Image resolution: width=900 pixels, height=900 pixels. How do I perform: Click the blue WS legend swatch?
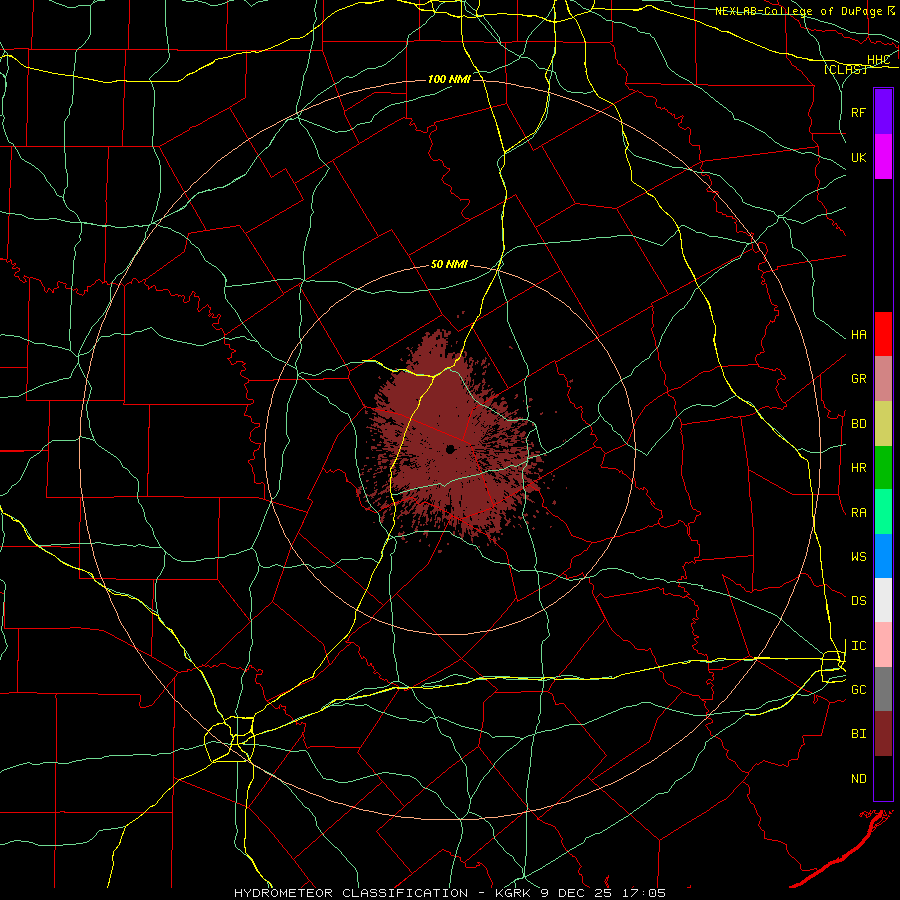[883, 556]
